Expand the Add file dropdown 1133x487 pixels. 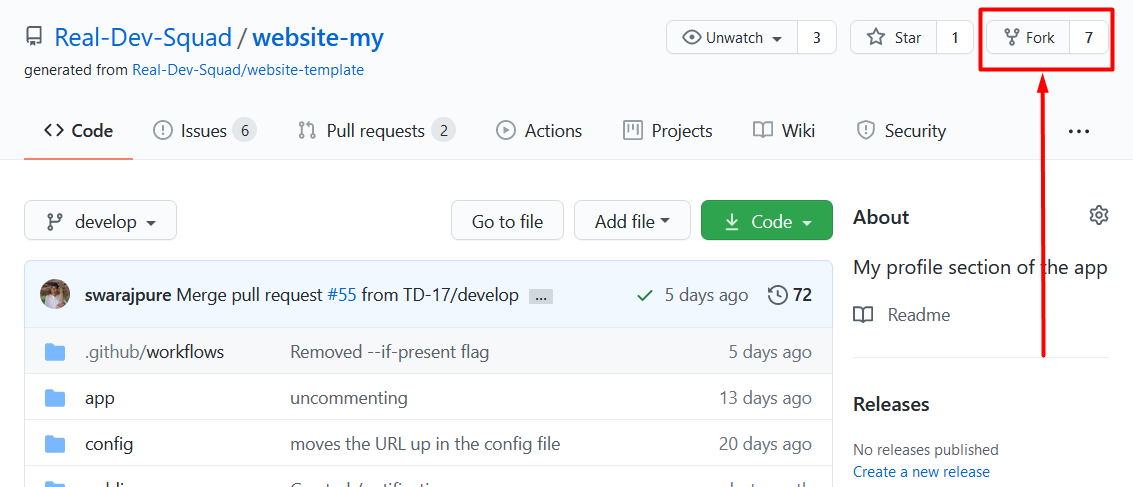[x=632, y=221]
